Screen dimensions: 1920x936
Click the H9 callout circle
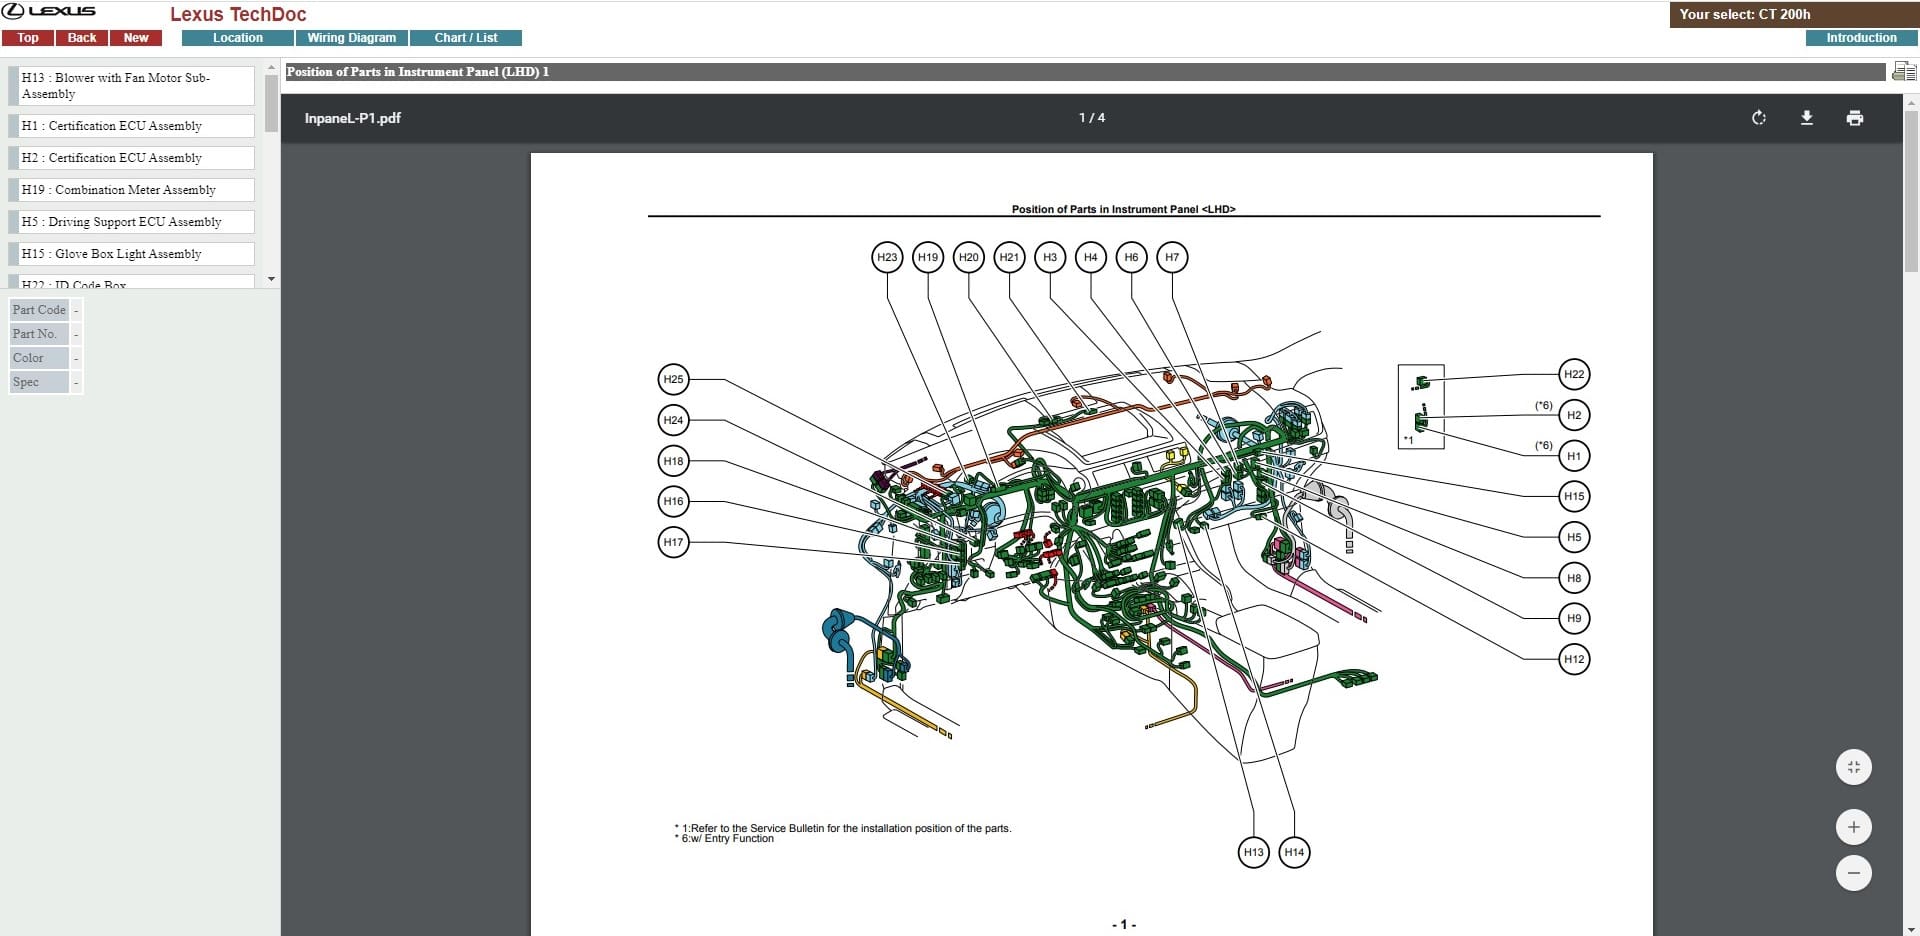click(x=1574, y=618)
